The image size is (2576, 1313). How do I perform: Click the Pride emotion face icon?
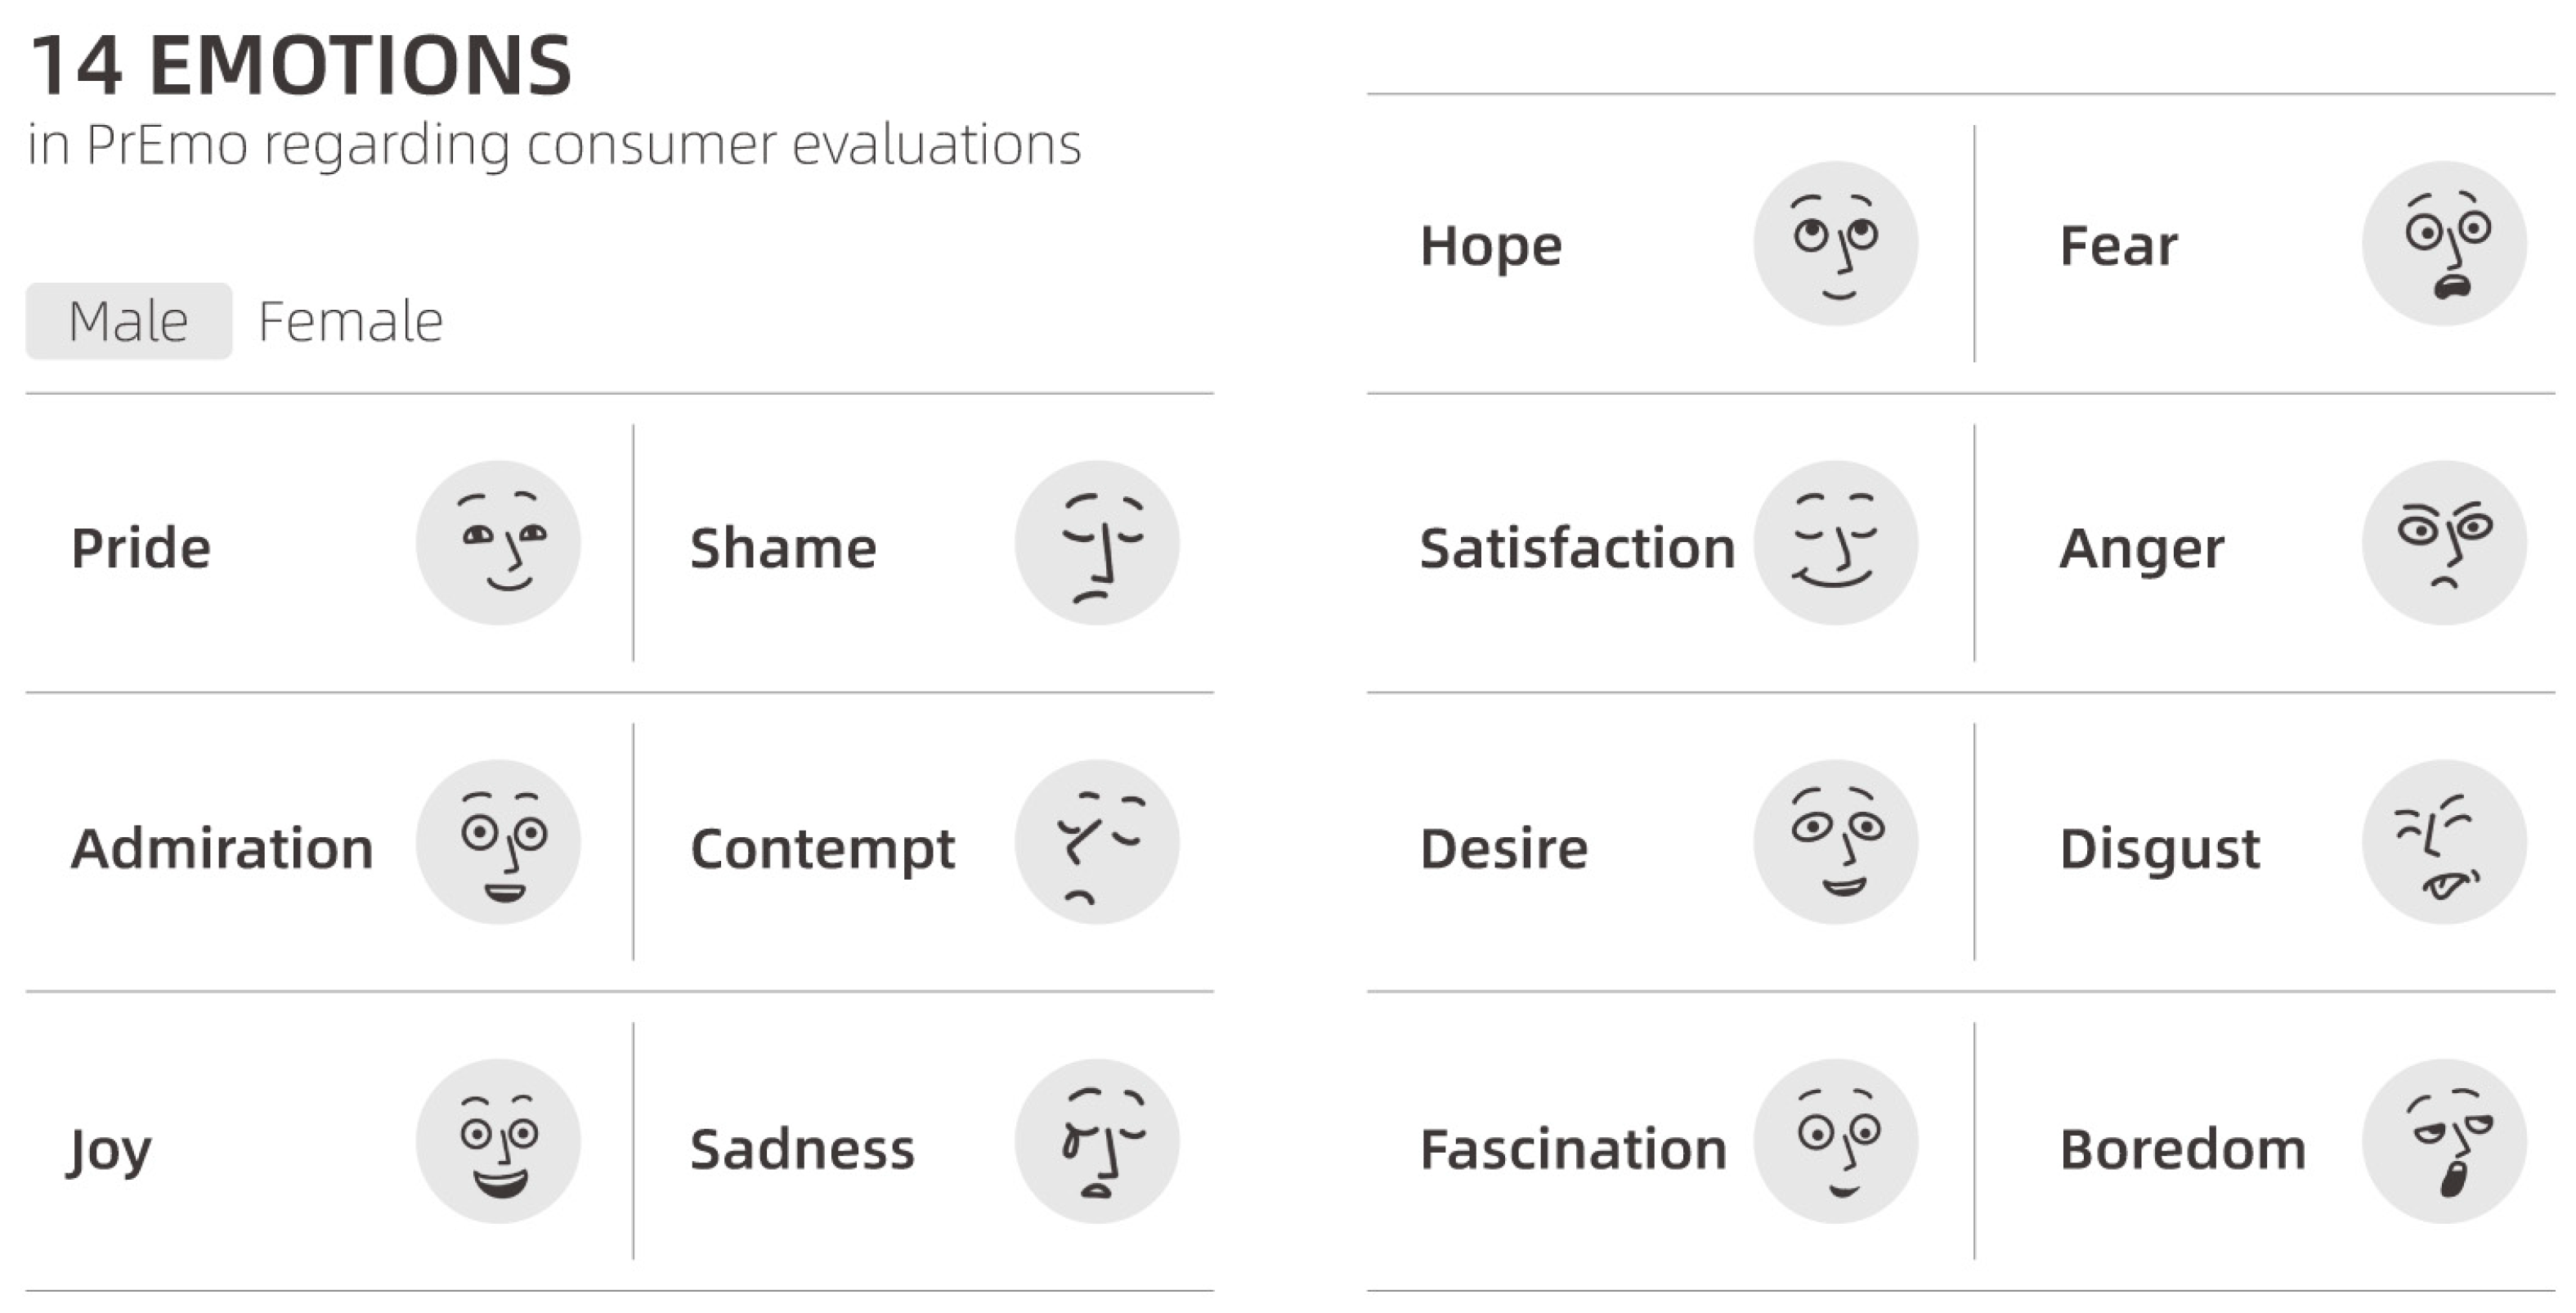click(498, 543)
